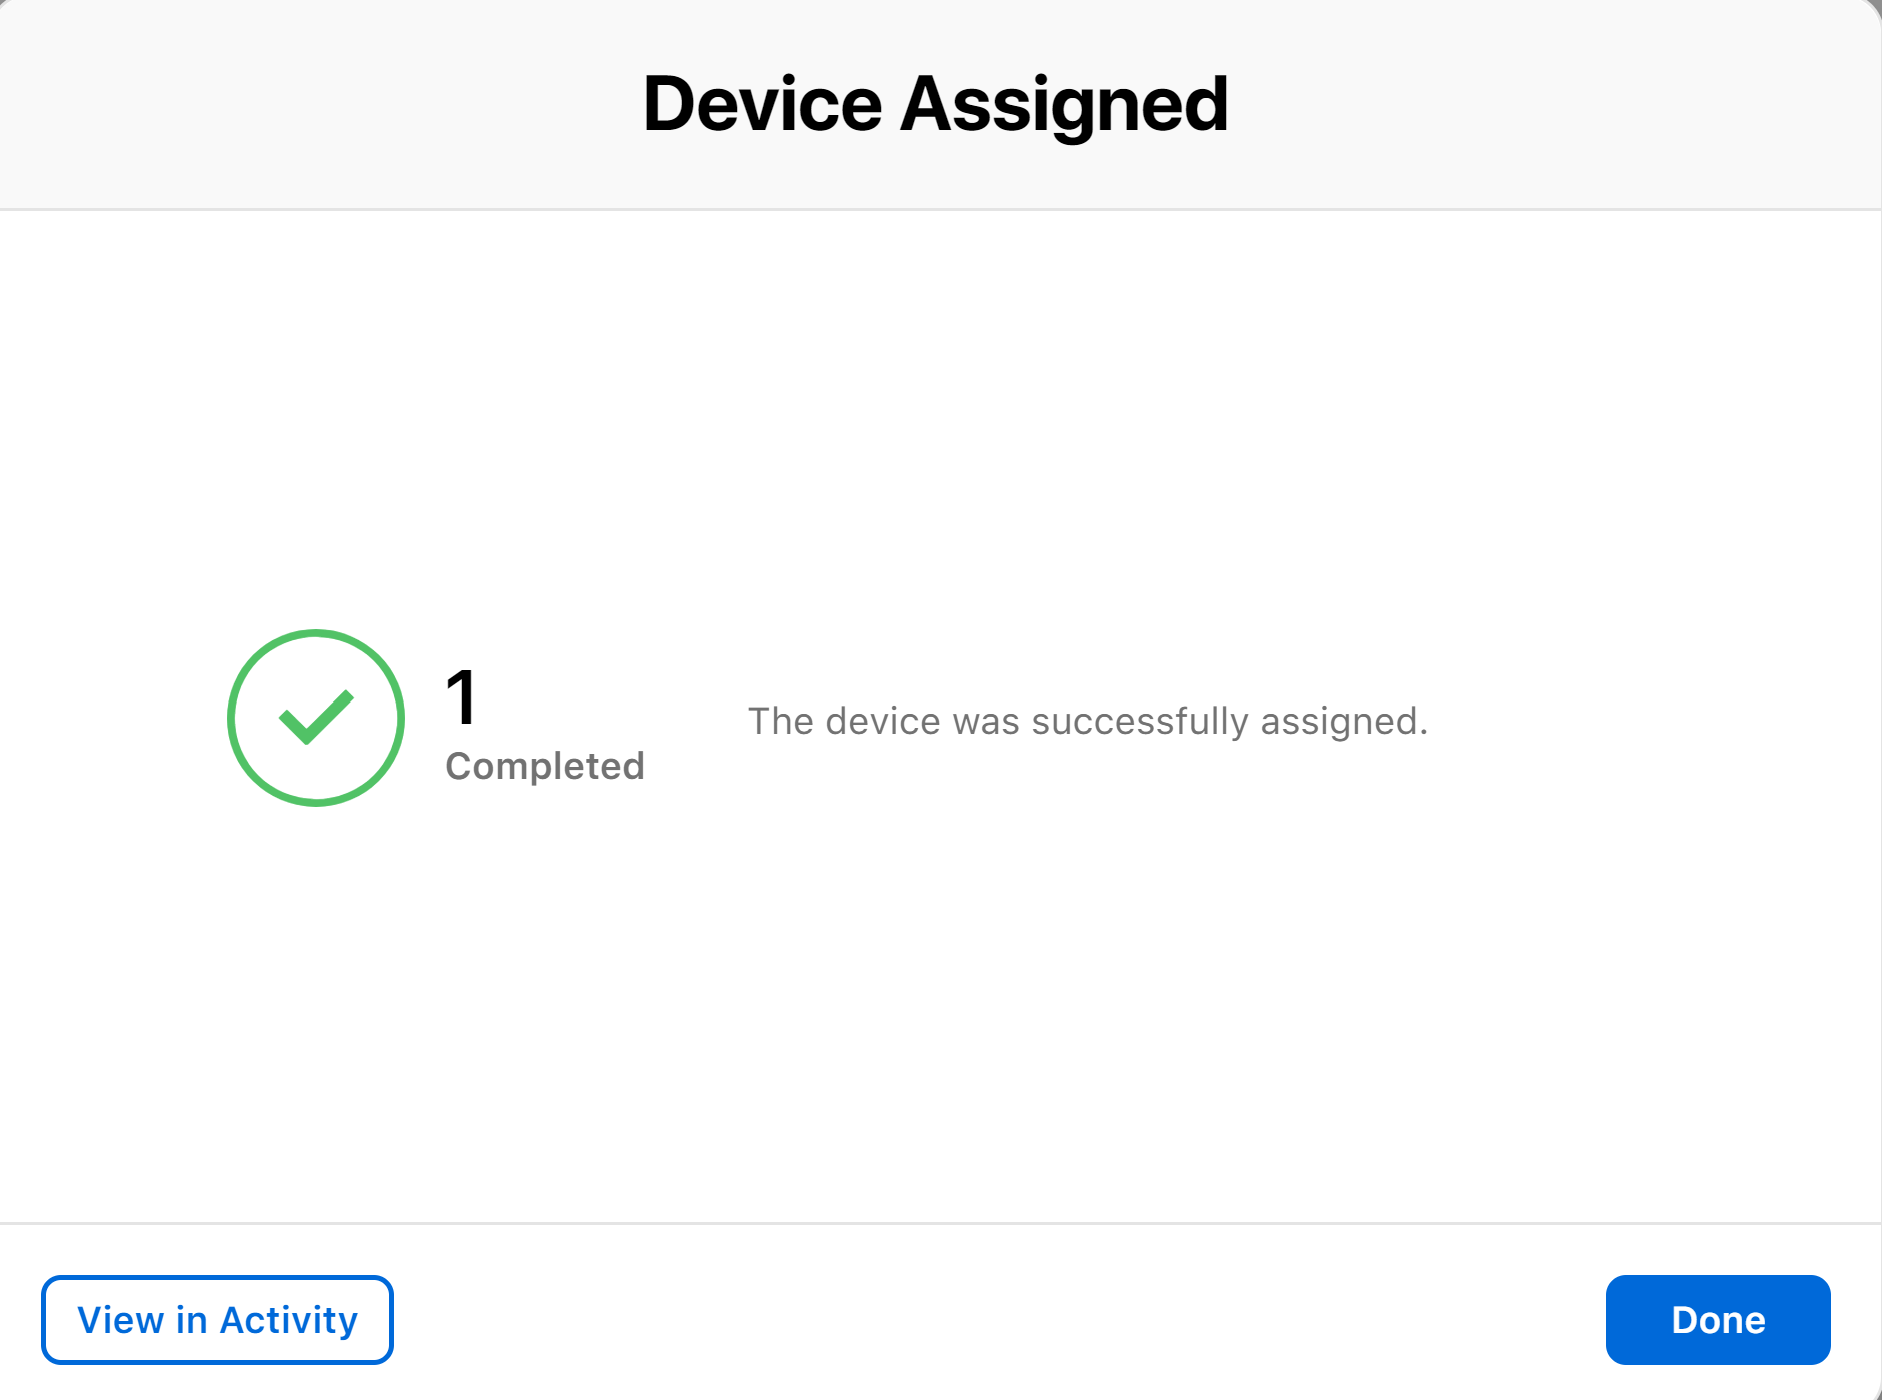Click the word Activity in outlined button
The height and width of the screenshot is (1400, 1882).
[x=289, y=1321]
